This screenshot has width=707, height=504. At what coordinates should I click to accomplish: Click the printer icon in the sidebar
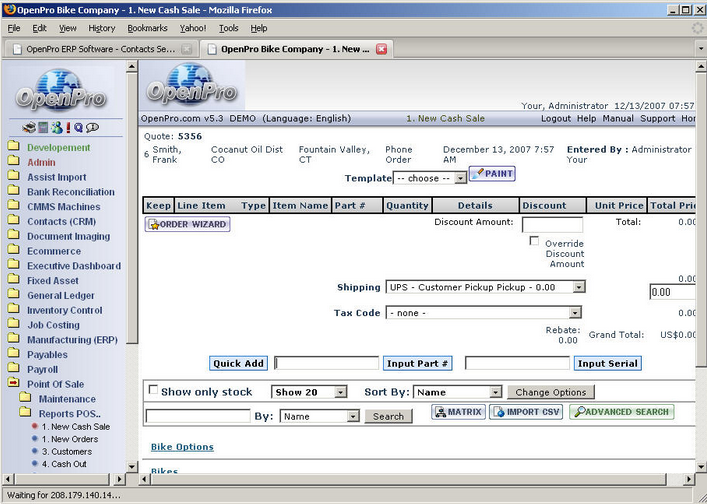[29, 128]
